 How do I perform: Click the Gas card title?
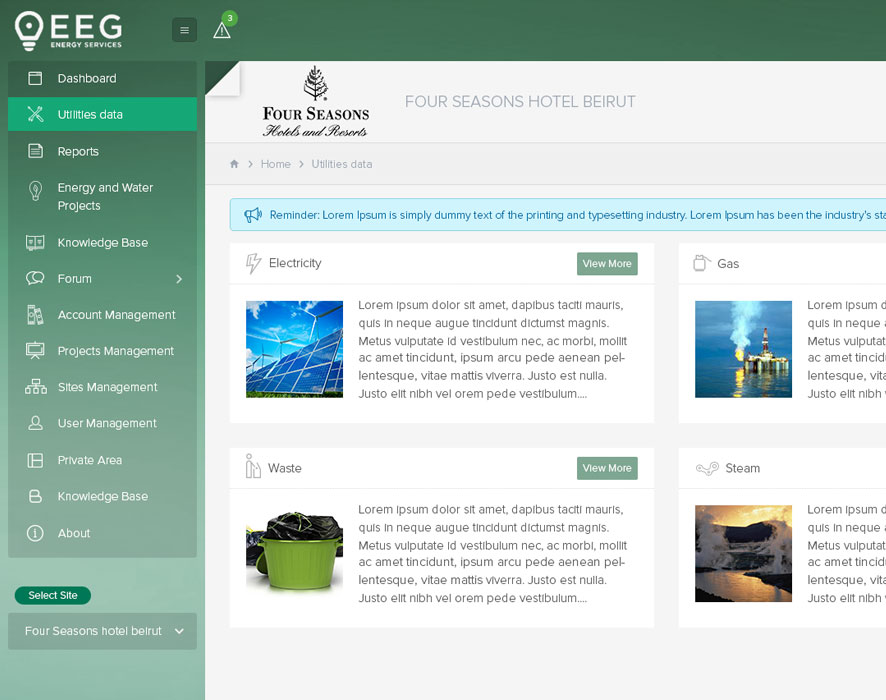click(x=728, y=264)
